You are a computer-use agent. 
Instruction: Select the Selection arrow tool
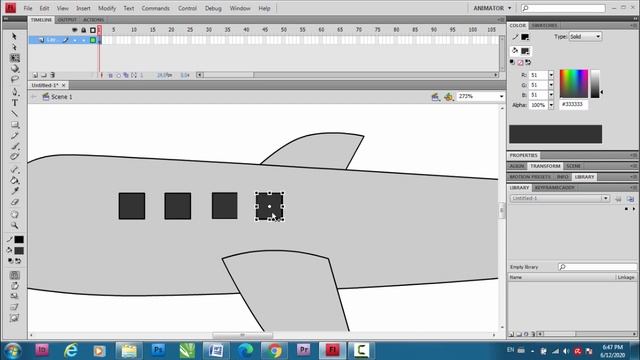(14, 36)
